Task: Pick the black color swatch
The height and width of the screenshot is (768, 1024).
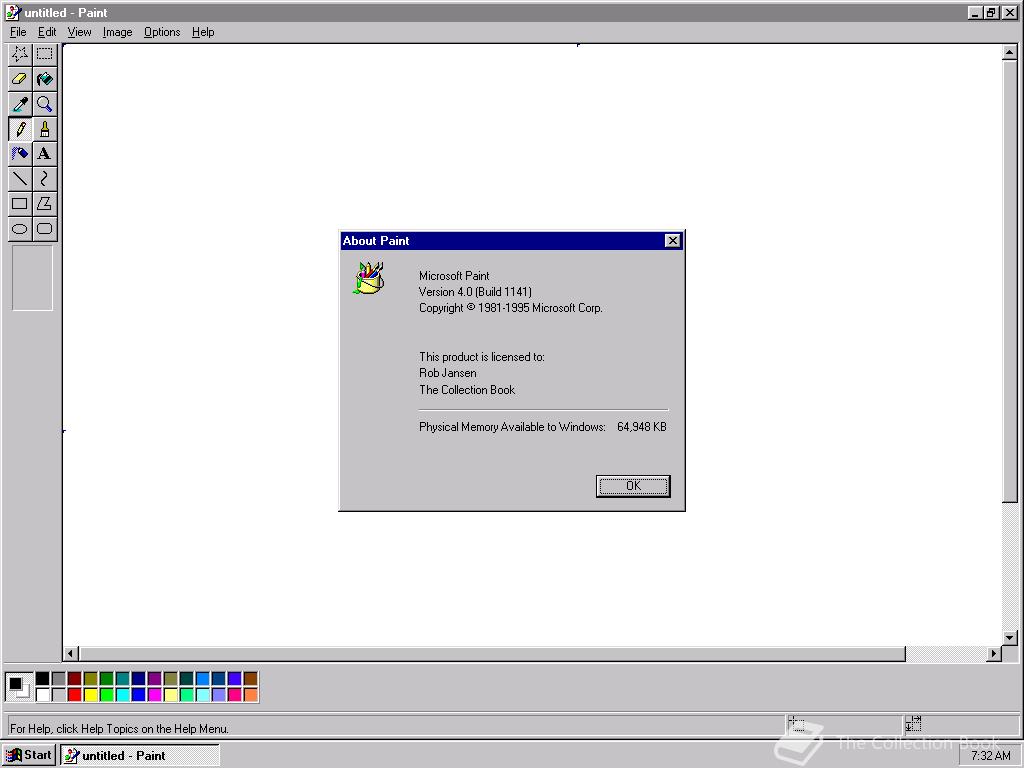Action: click(42, 679)
